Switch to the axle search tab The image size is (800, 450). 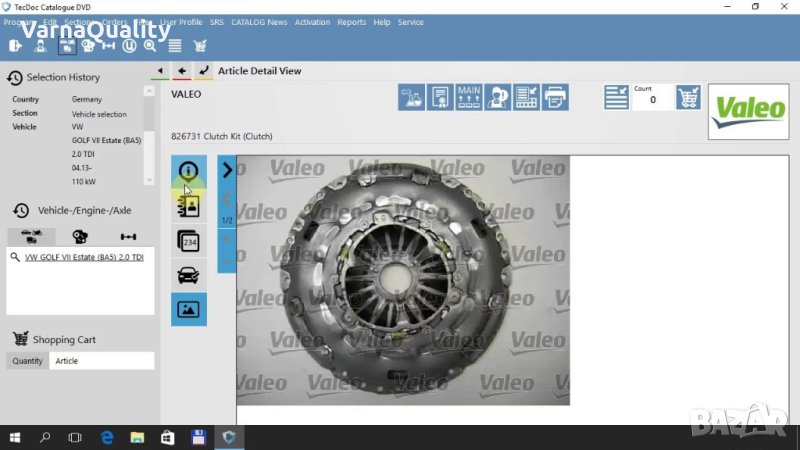click(128, 237)
